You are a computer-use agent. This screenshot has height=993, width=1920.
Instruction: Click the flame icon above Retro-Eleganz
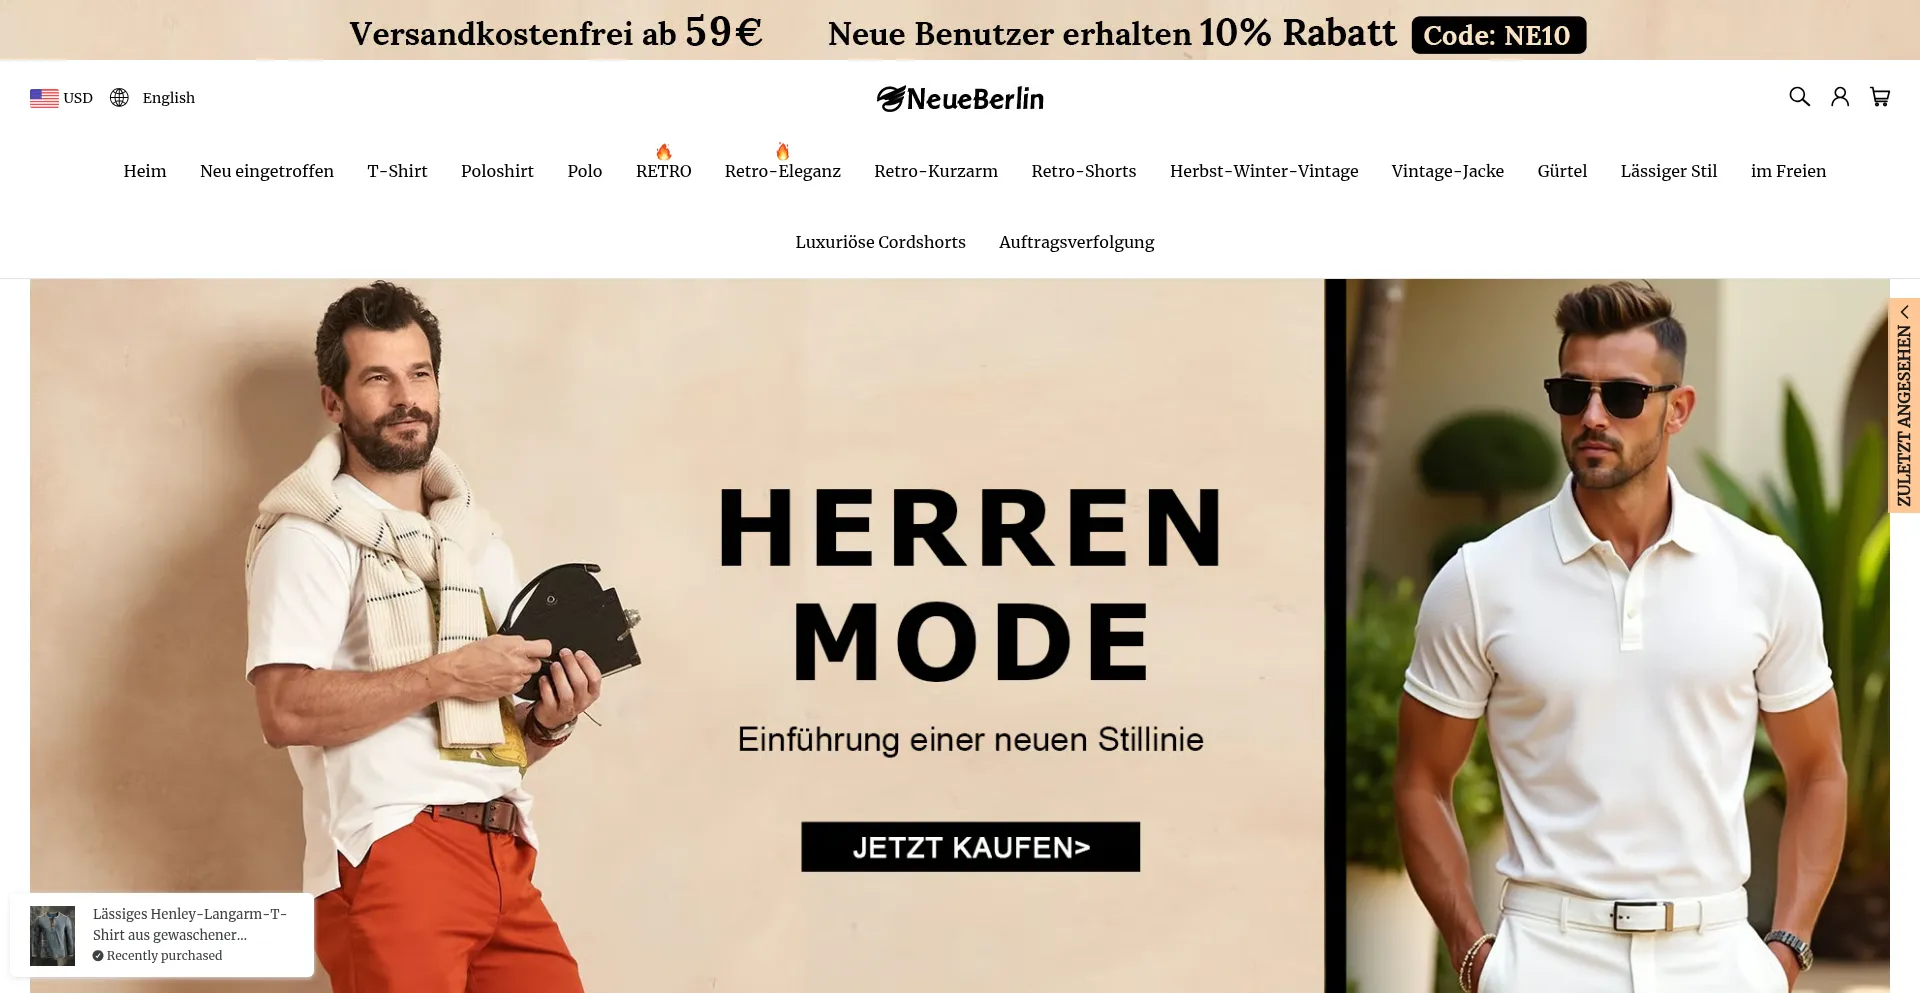782,151
